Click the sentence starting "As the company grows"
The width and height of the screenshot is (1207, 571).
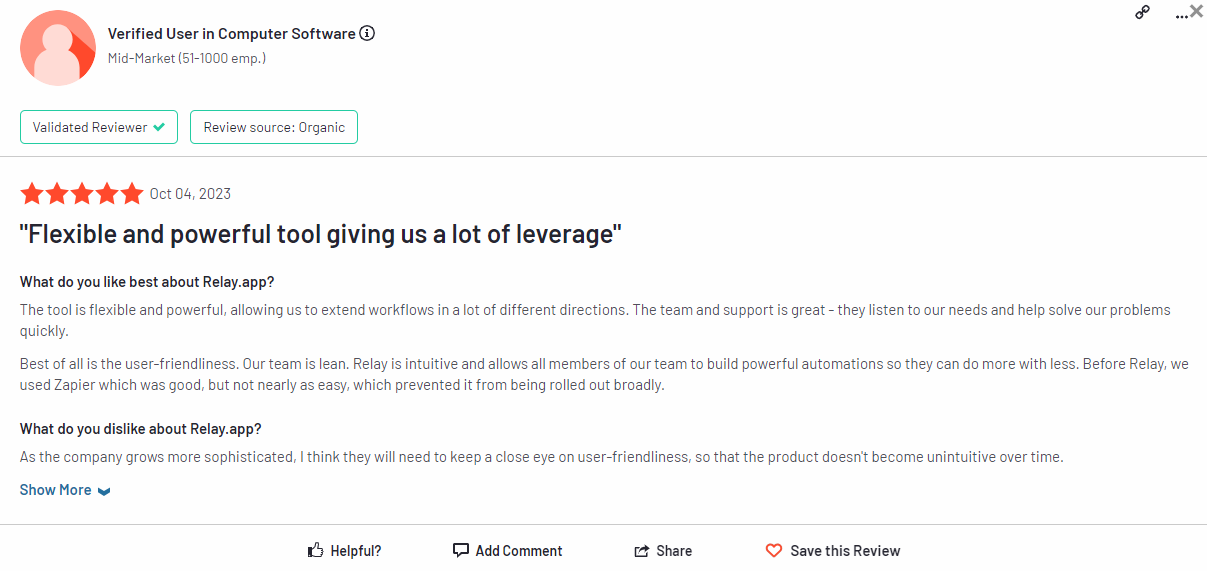[541, 457]
